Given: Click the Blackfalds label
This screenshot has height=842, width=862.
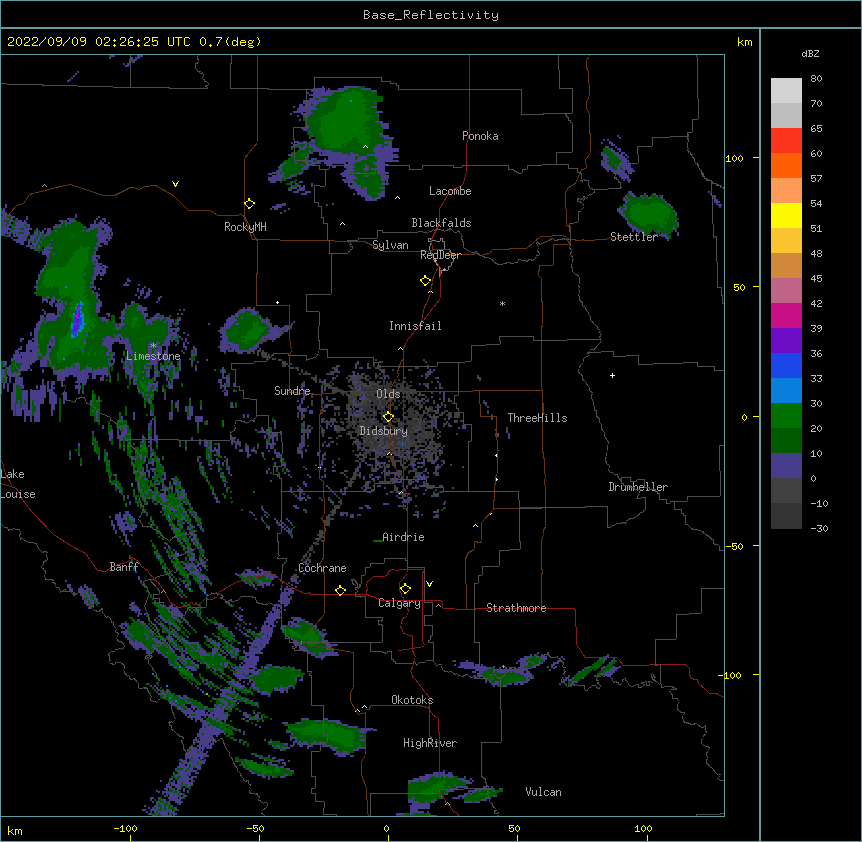Looking at the screenshot, I should click(x=441, y=223).
